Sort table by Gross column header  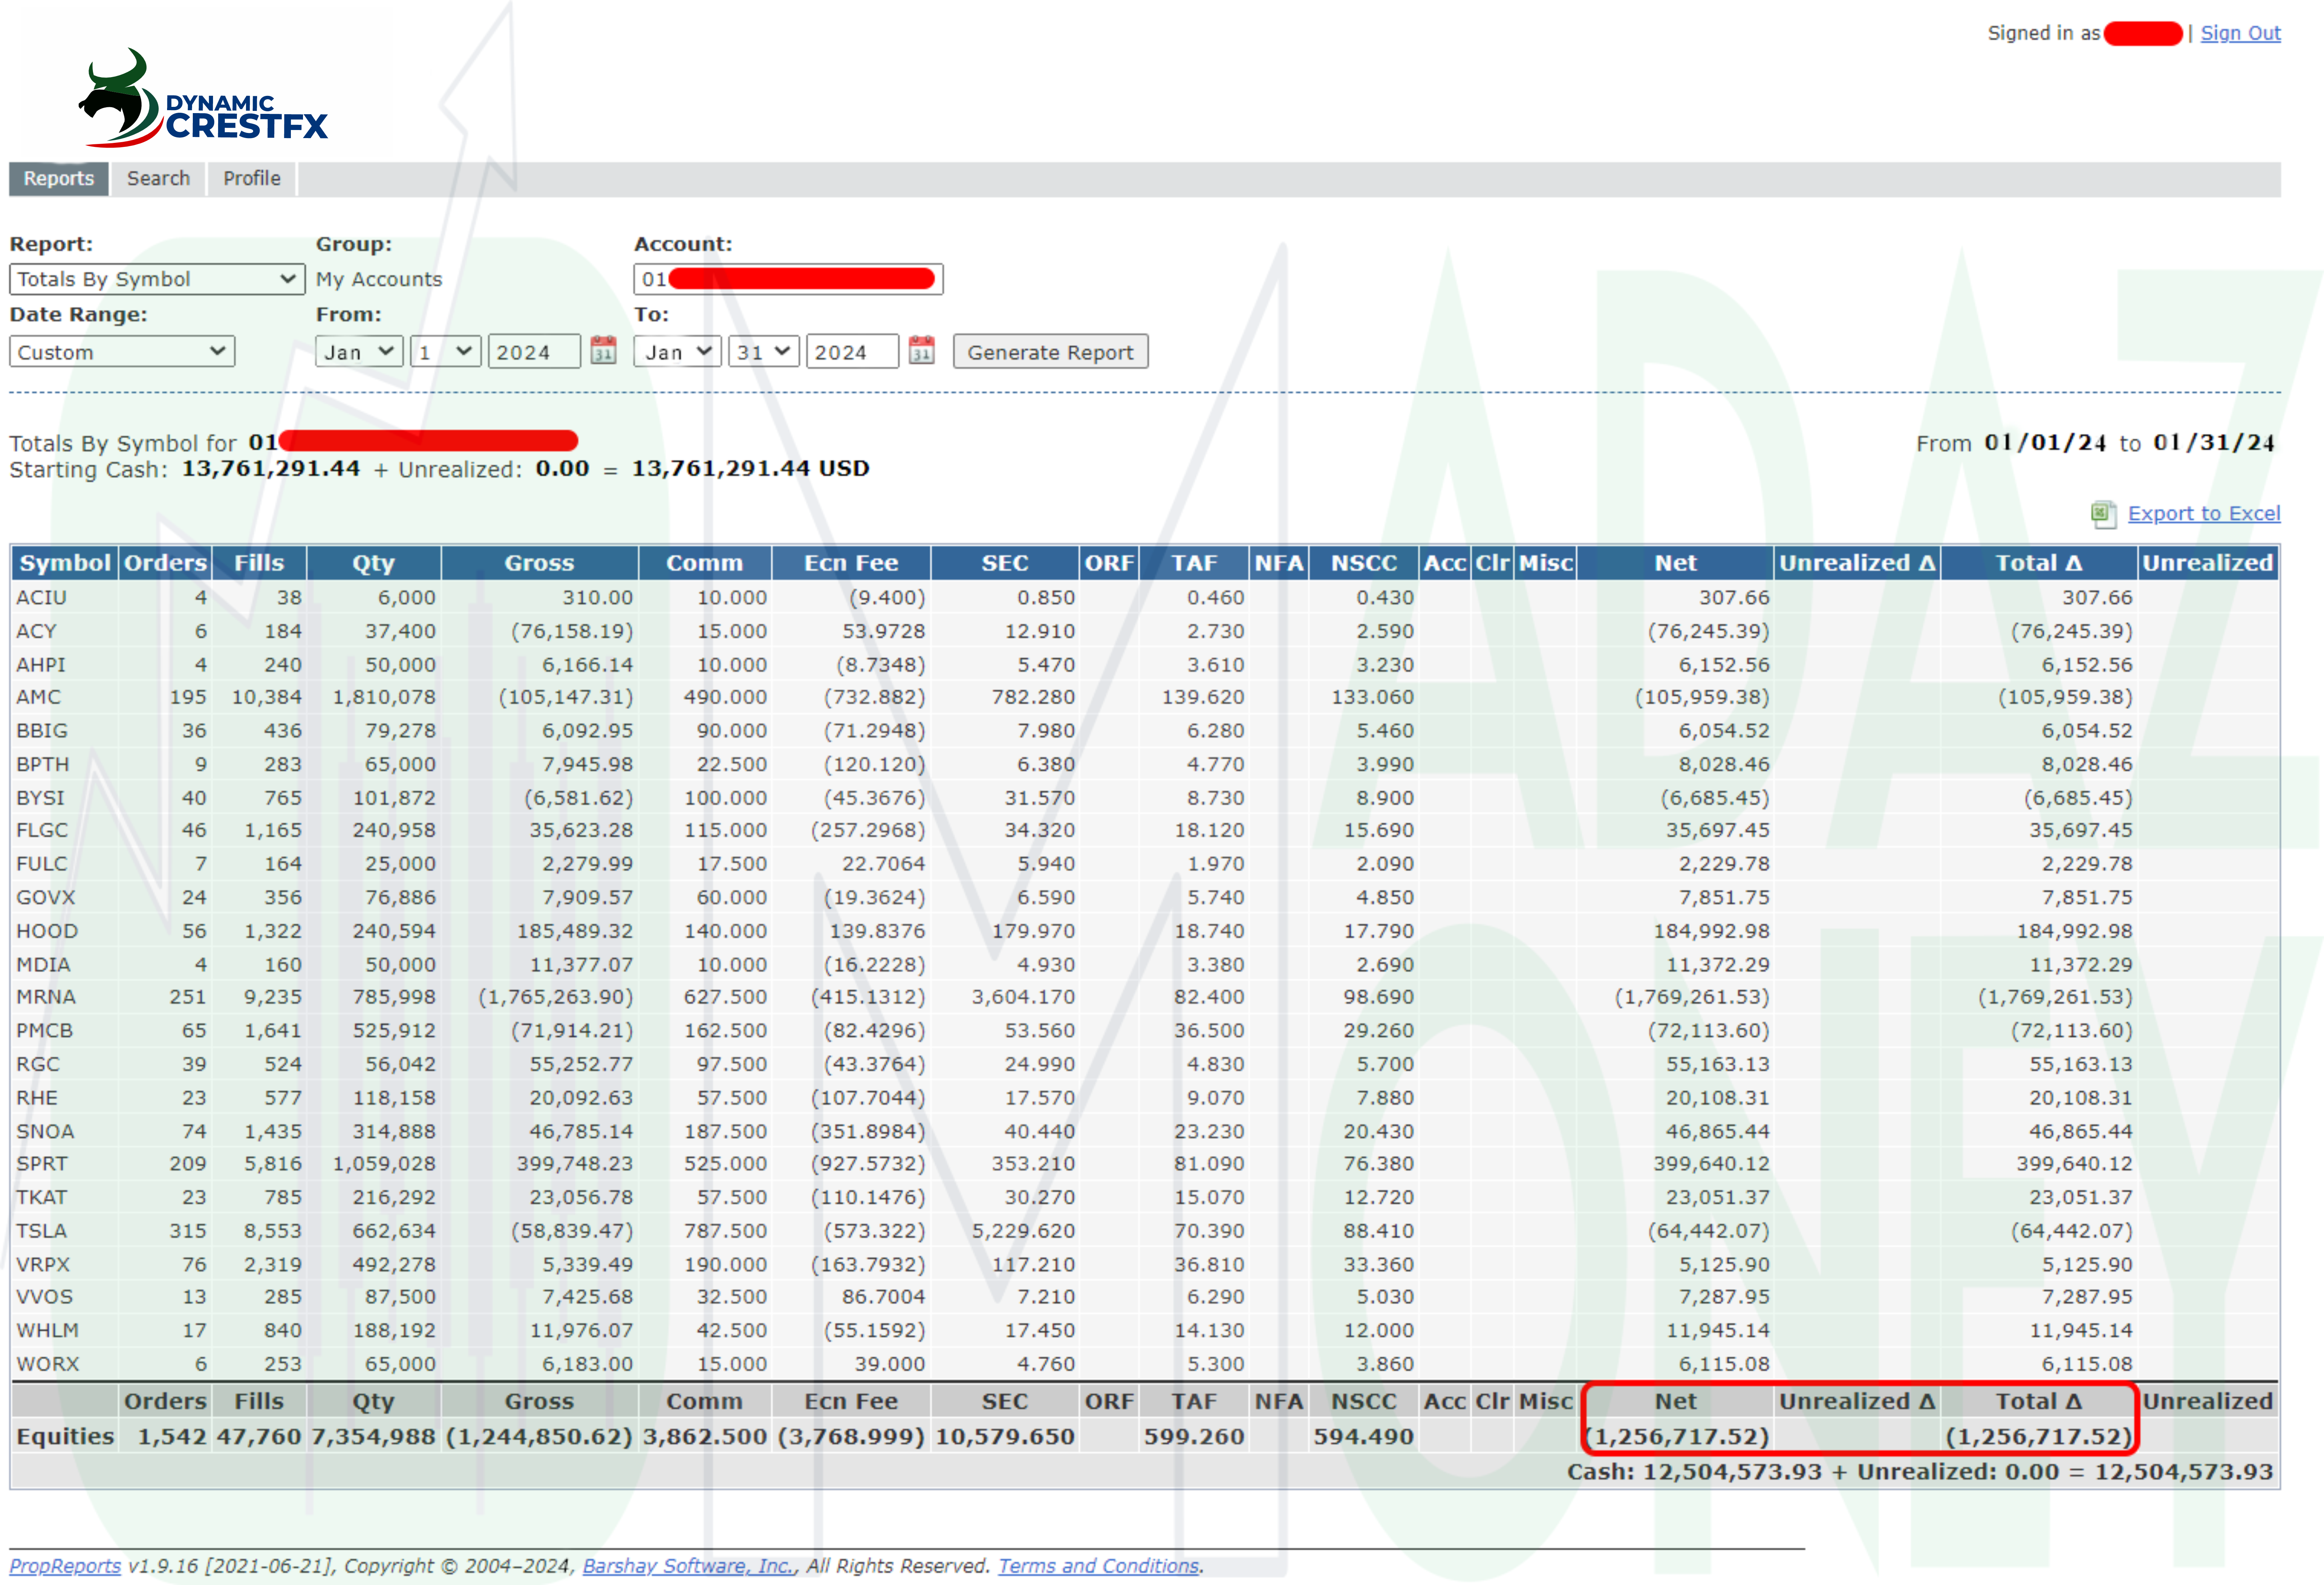539,563
